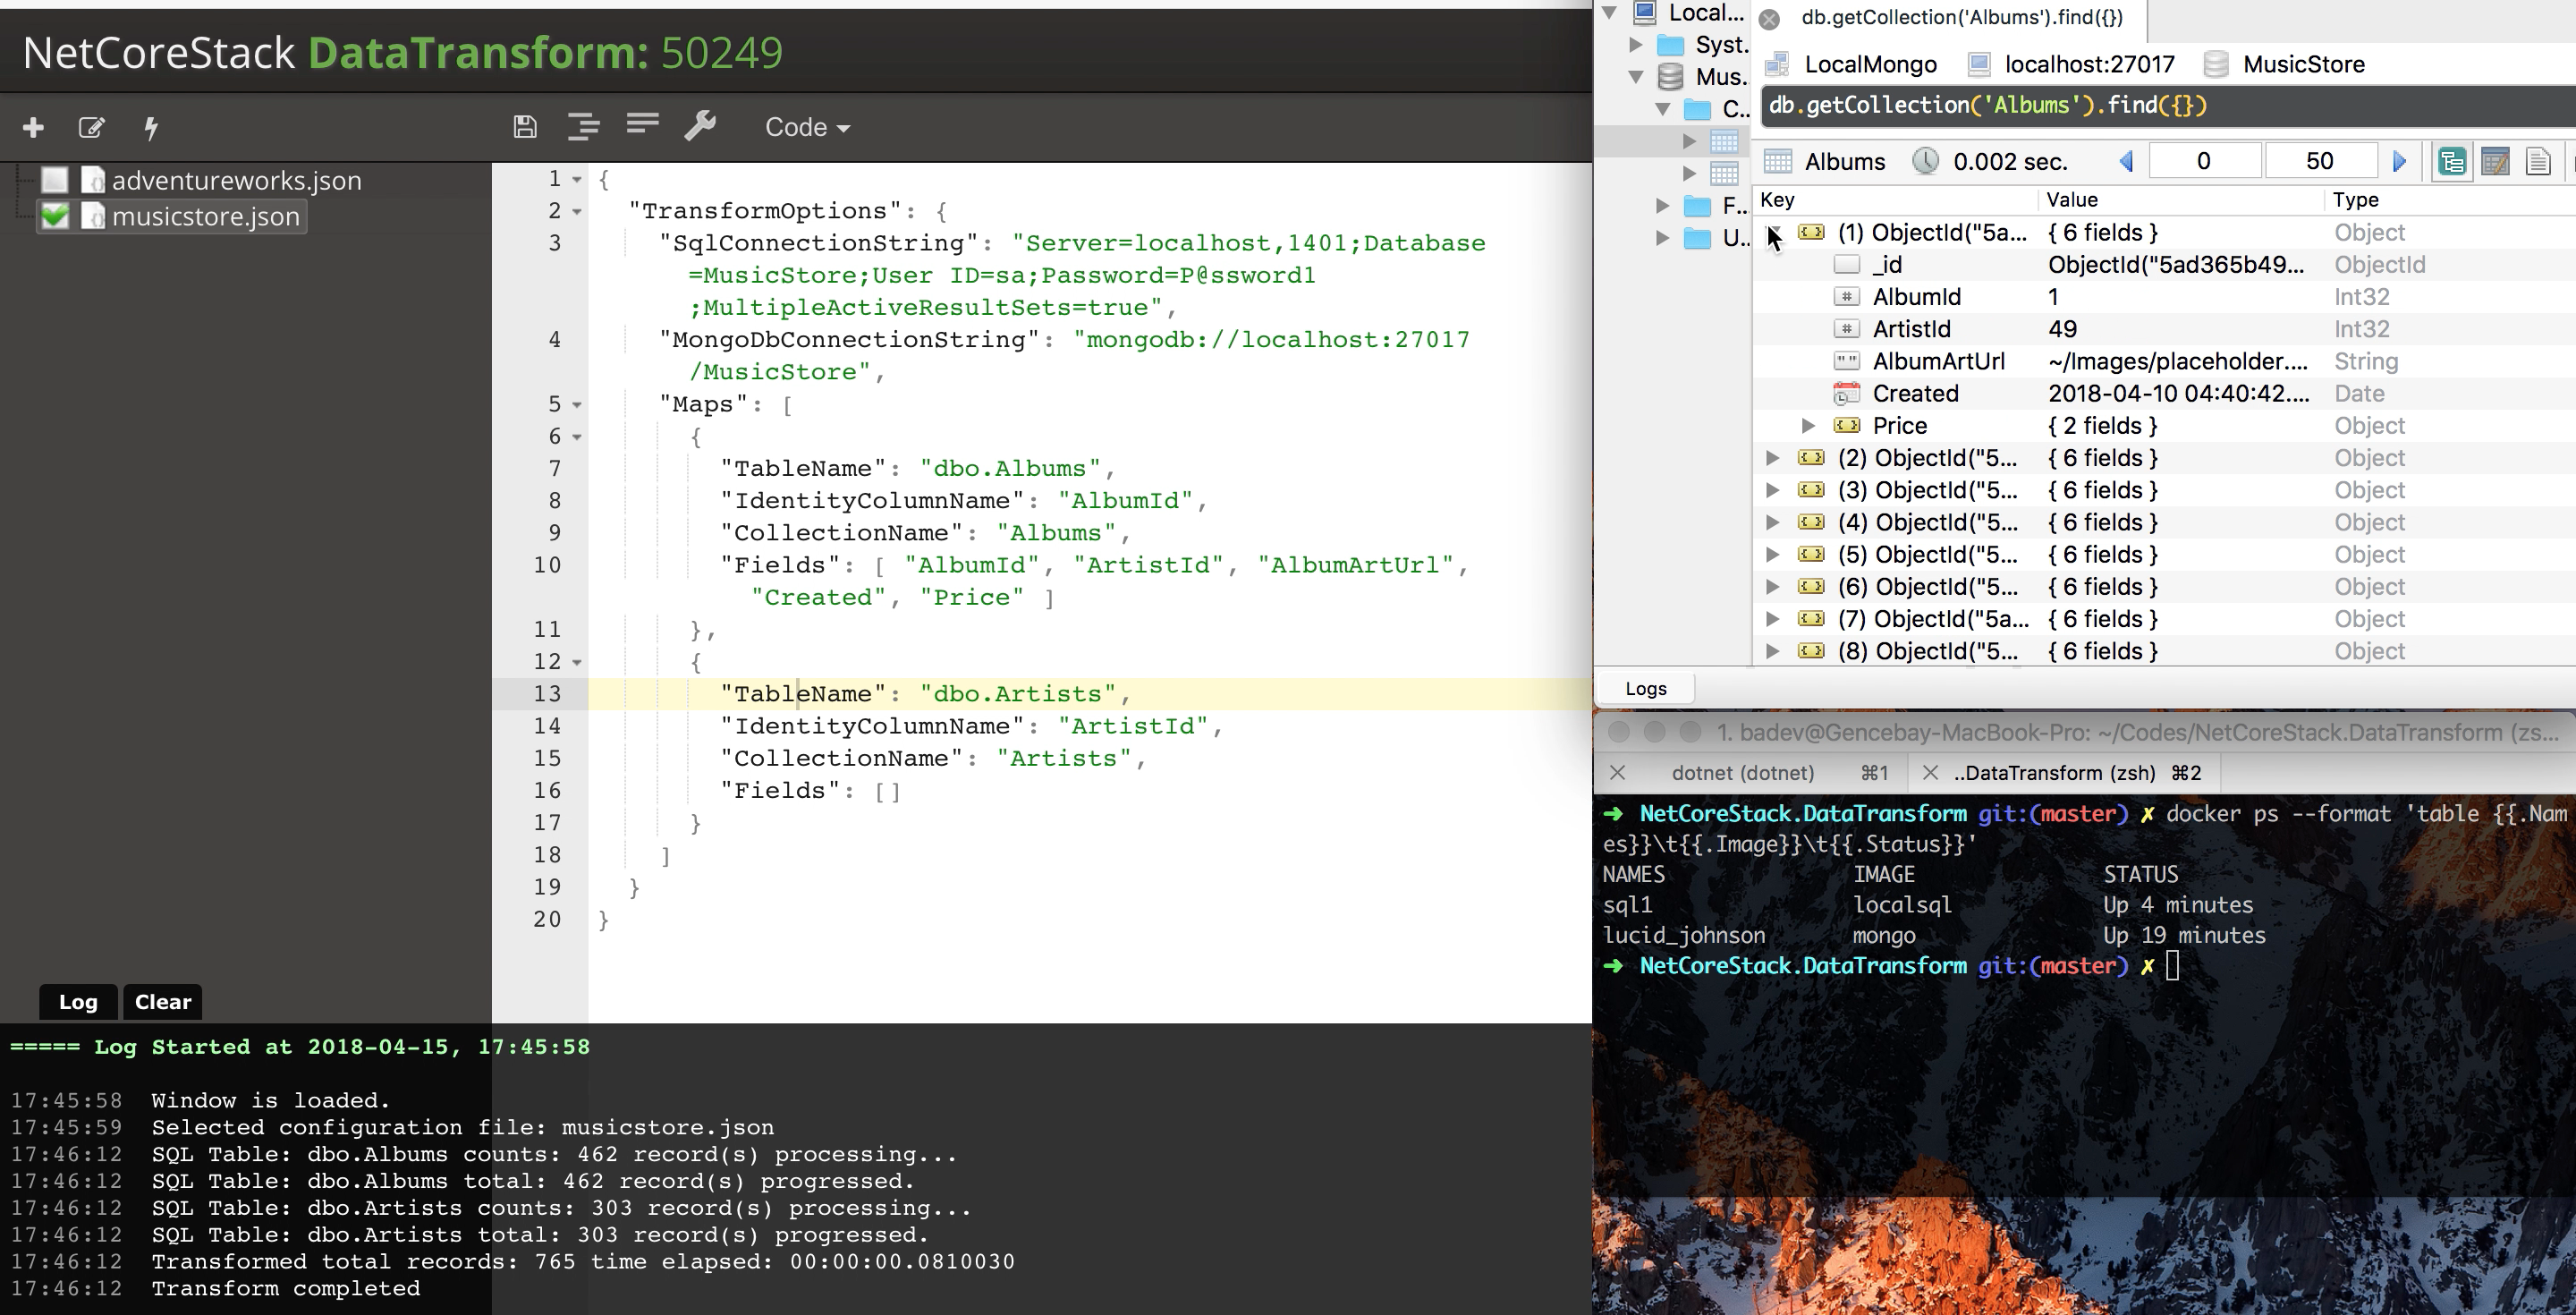Expand document (2) ObjectId row
The height and width of the screenshot is (1315, 2576).
[1772, 458]
